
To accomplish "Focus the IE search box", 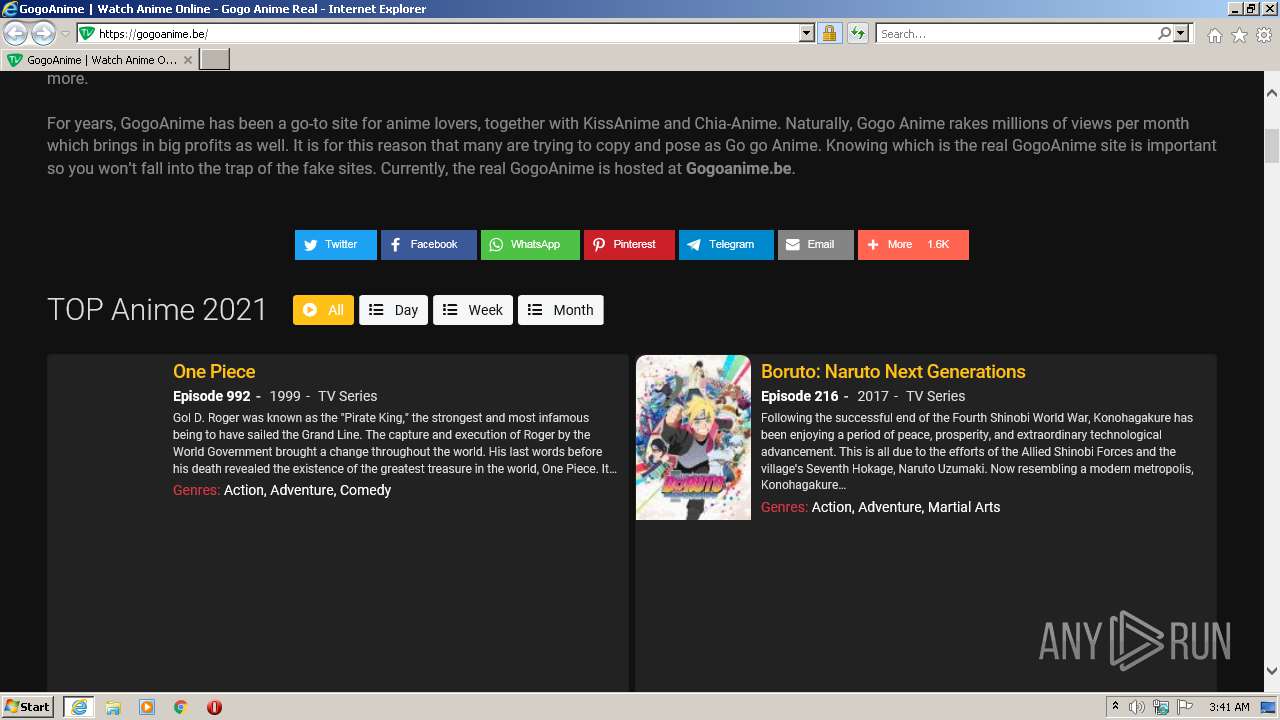I will [1016, 34].
